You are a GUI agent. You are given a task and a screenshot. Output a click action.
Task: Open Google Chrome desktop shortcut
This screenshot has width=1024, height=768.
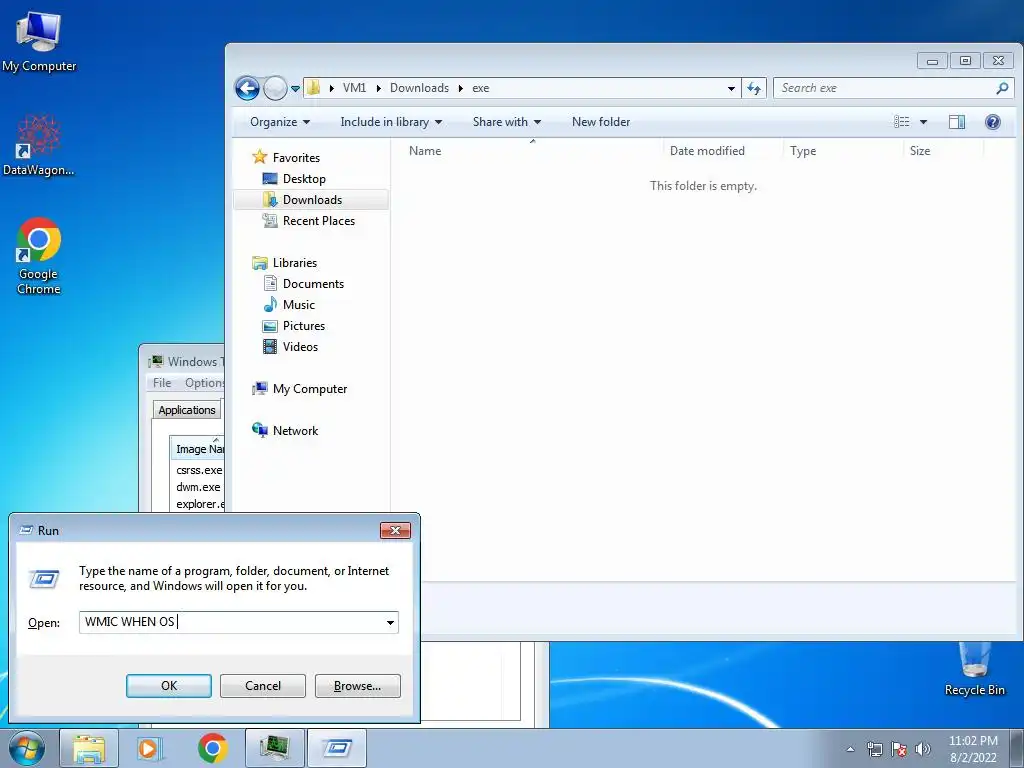click(39, 256)
